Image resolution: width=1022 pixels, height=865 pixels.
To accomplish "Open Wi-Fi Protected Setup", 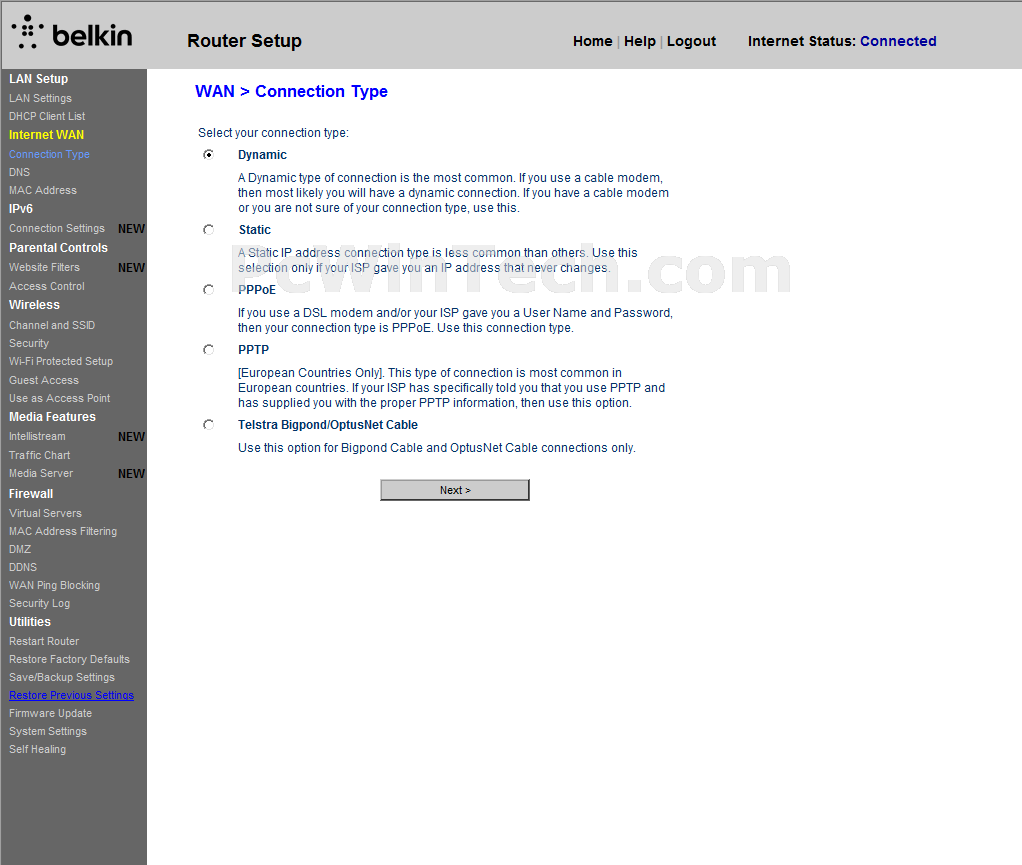I will click(61, 361).
